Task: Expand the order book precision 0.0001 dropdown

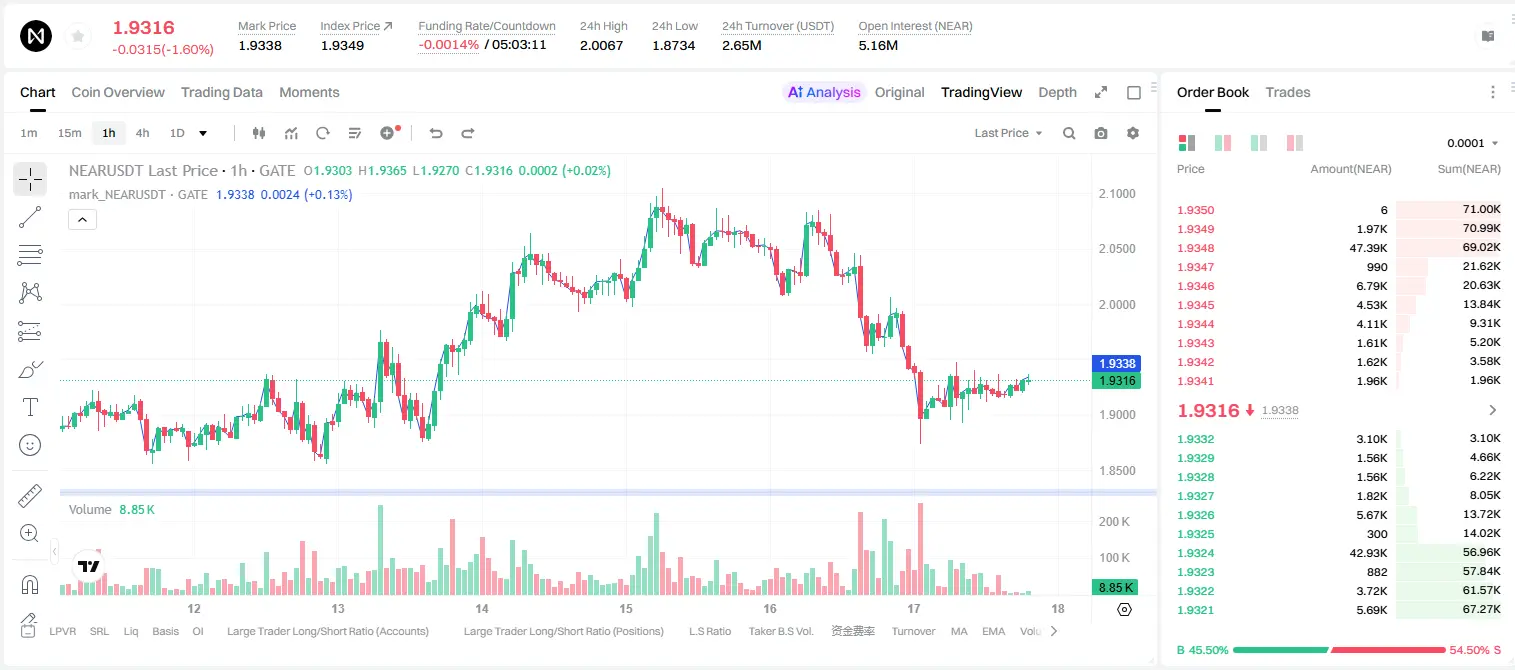Action: click(1472, 143)
